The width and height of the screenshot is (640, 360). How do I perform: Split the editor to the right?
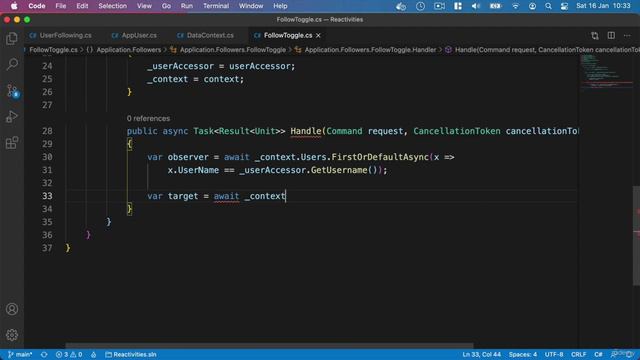pos(611,36)
